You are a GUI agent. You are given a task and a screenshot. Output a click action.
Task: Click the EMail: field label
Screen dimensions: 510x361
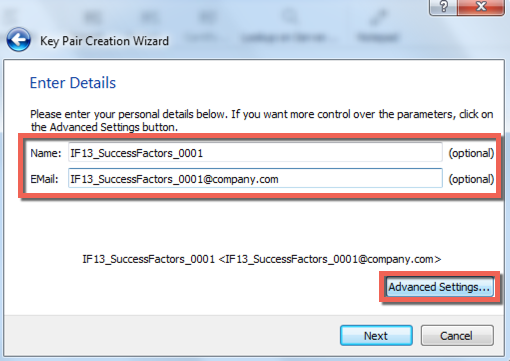44,179
